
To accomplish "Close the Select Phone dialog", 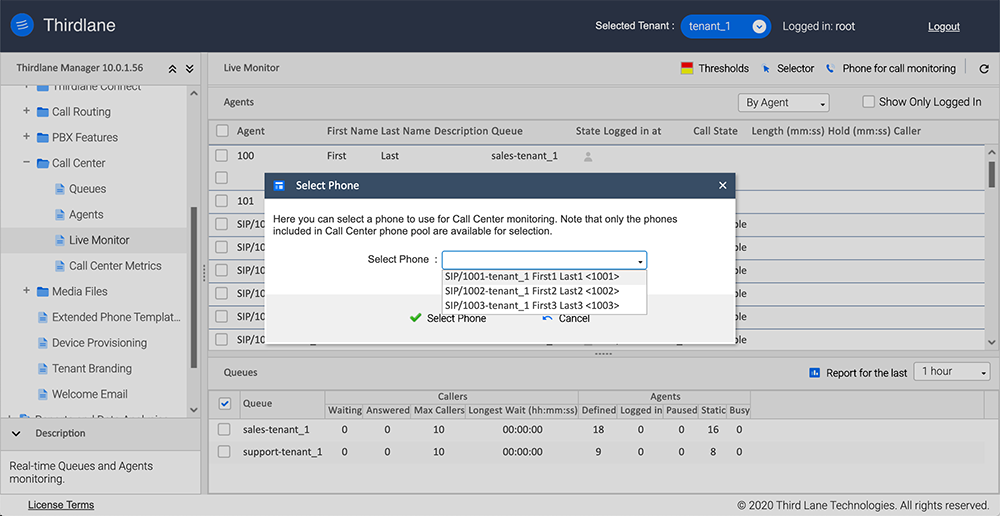I will (x=723, y=186).
